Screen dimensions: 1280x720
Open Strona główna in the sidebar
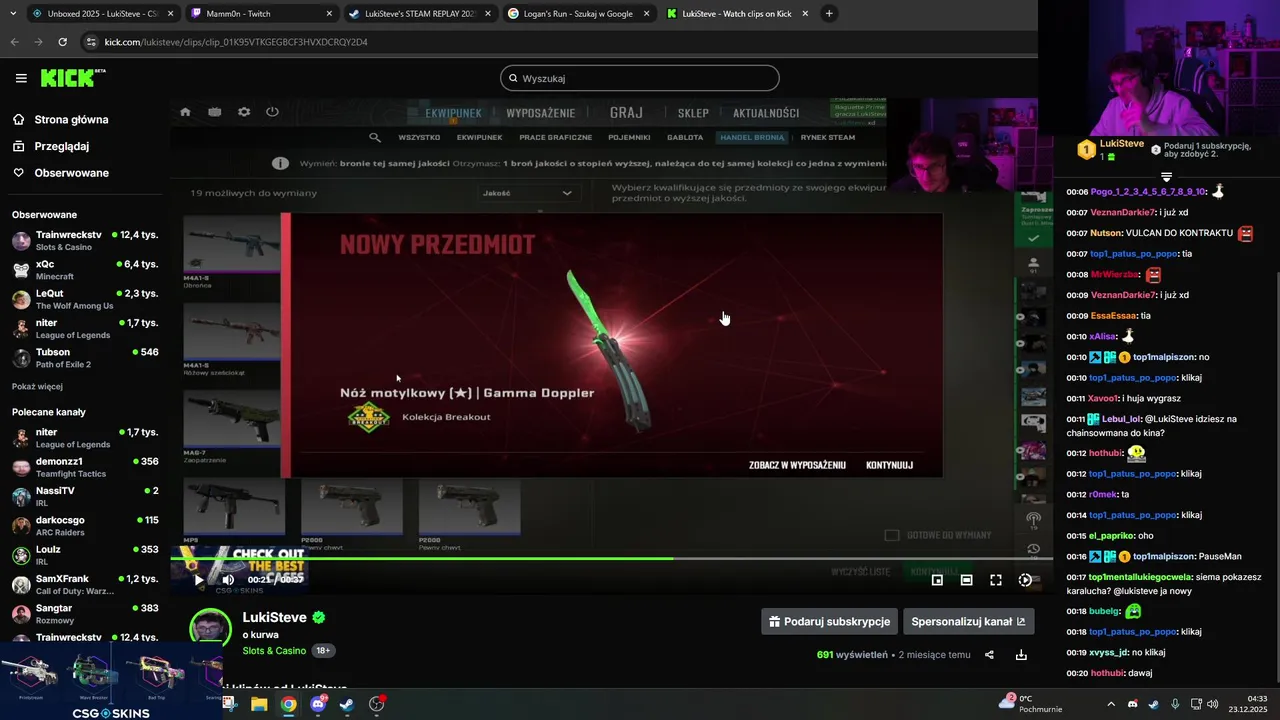click(71, 120)
